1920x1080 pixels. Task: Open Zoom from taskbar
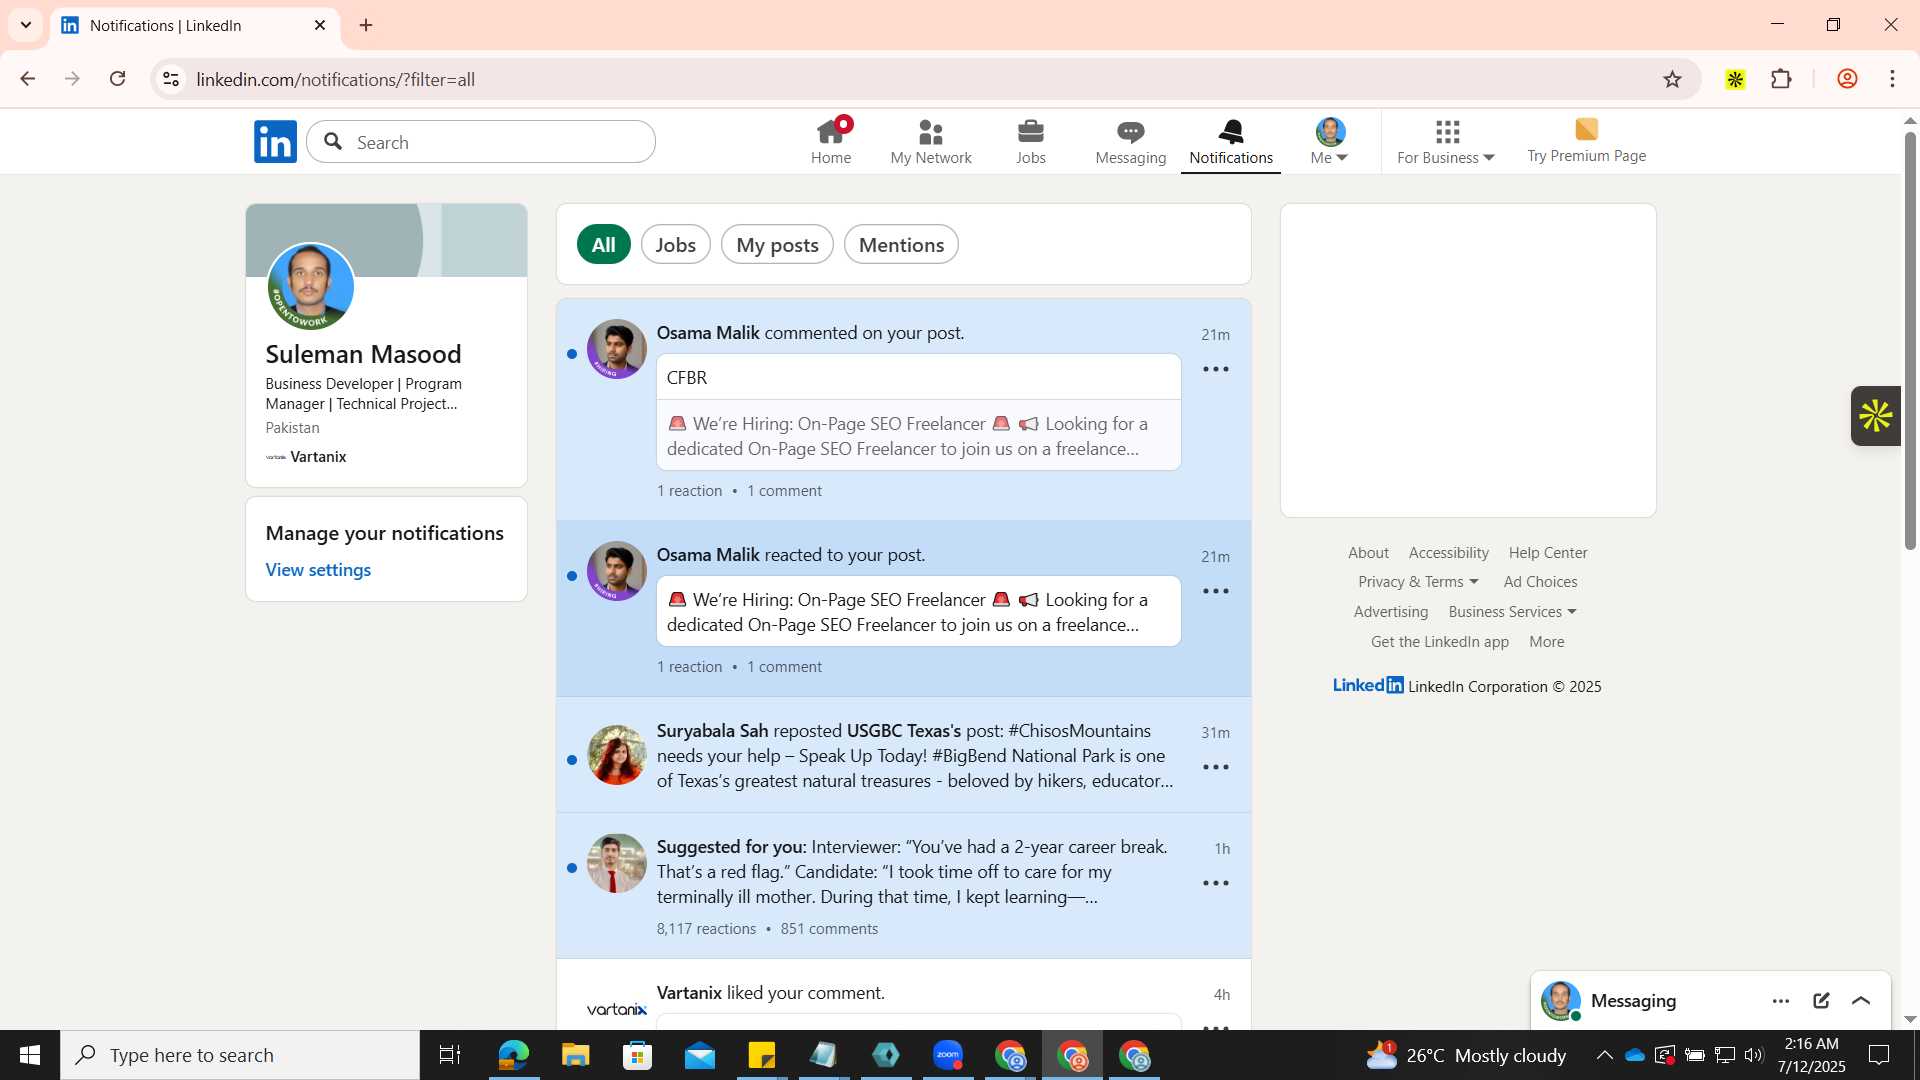[947, 1055]
